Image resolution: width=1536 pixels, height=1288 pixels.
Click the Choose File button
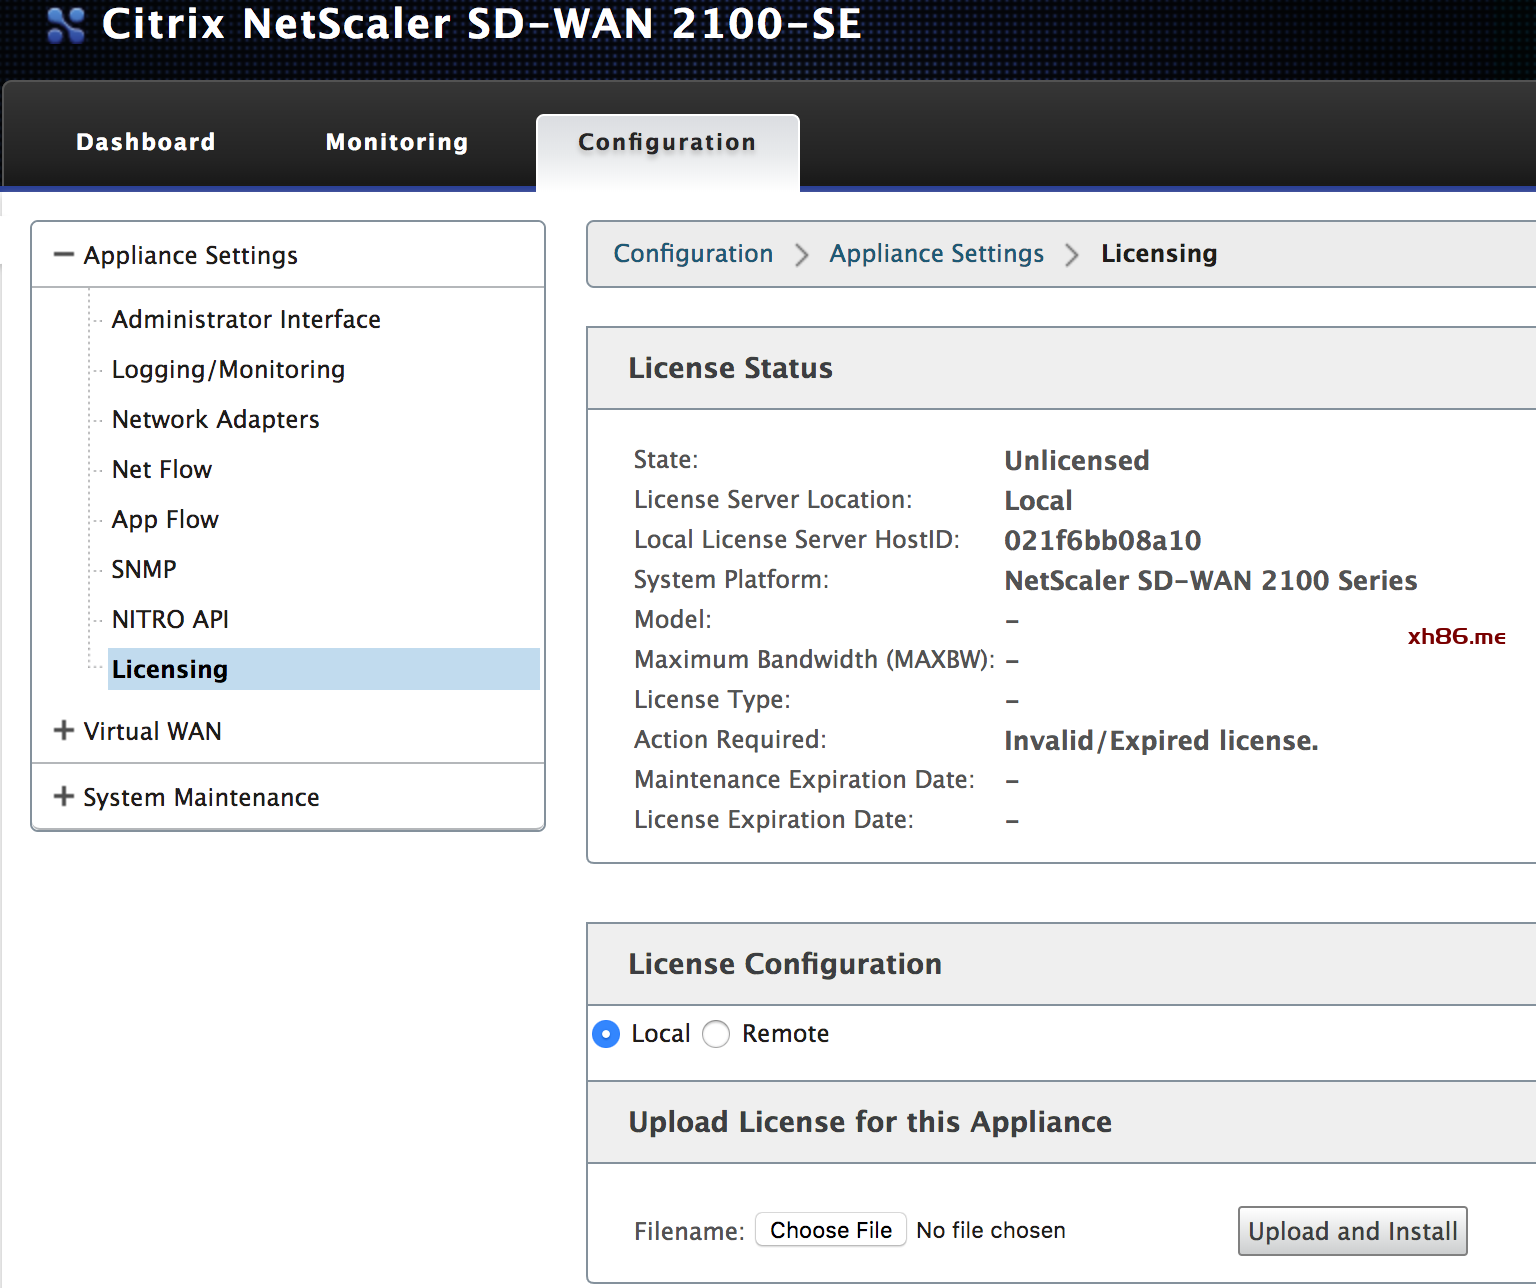[x=831, y=1230]
